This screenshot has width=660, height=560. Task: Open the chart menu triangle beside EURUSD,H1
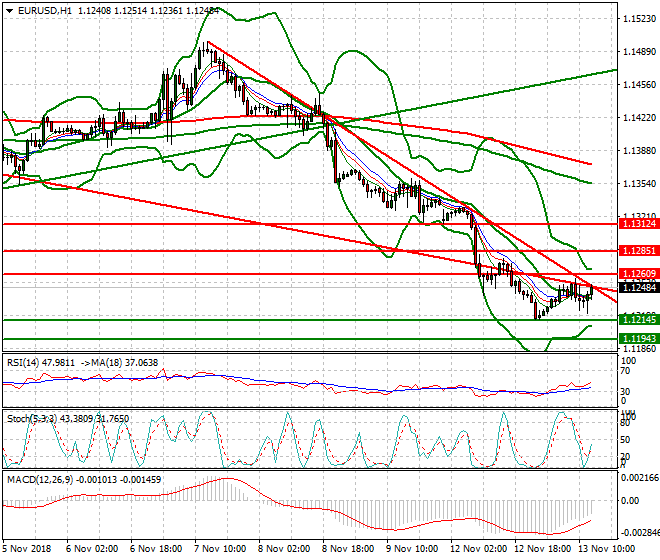pos(9,11)
